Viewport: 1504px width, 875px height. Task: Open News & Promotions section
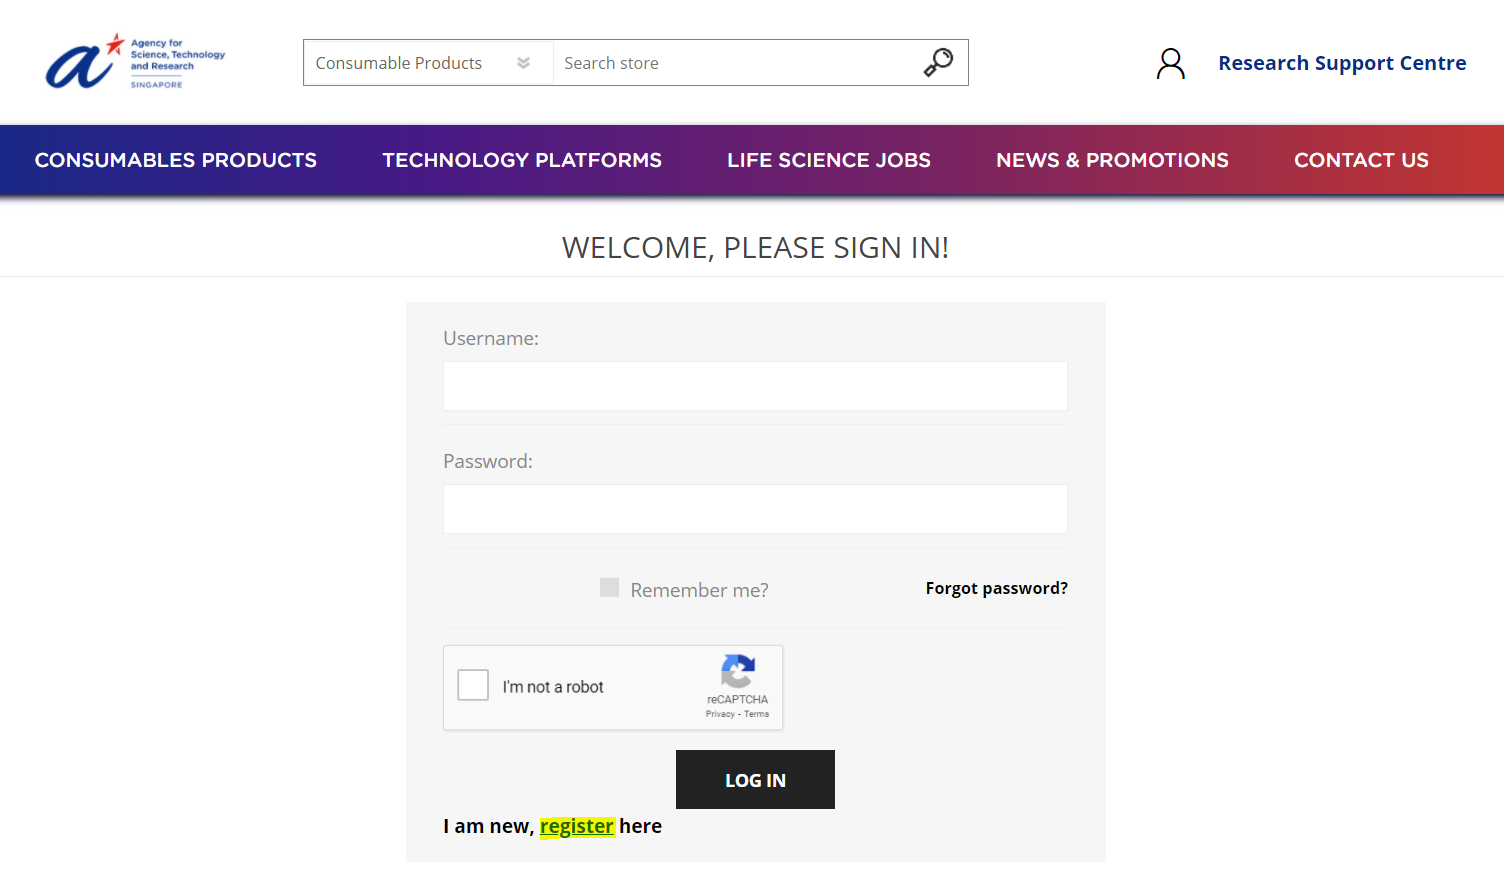click(x=1112, y=160)
